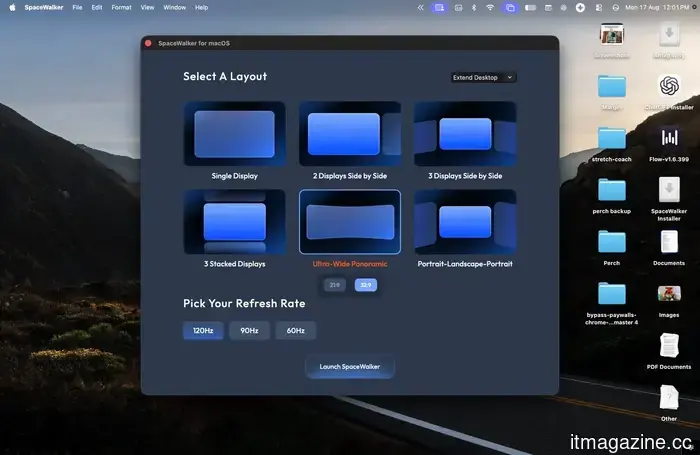Select the Flow-v1.6.399 desktop icon
The height and width of the screenshot is (455, 700).
tap(669, 144)
